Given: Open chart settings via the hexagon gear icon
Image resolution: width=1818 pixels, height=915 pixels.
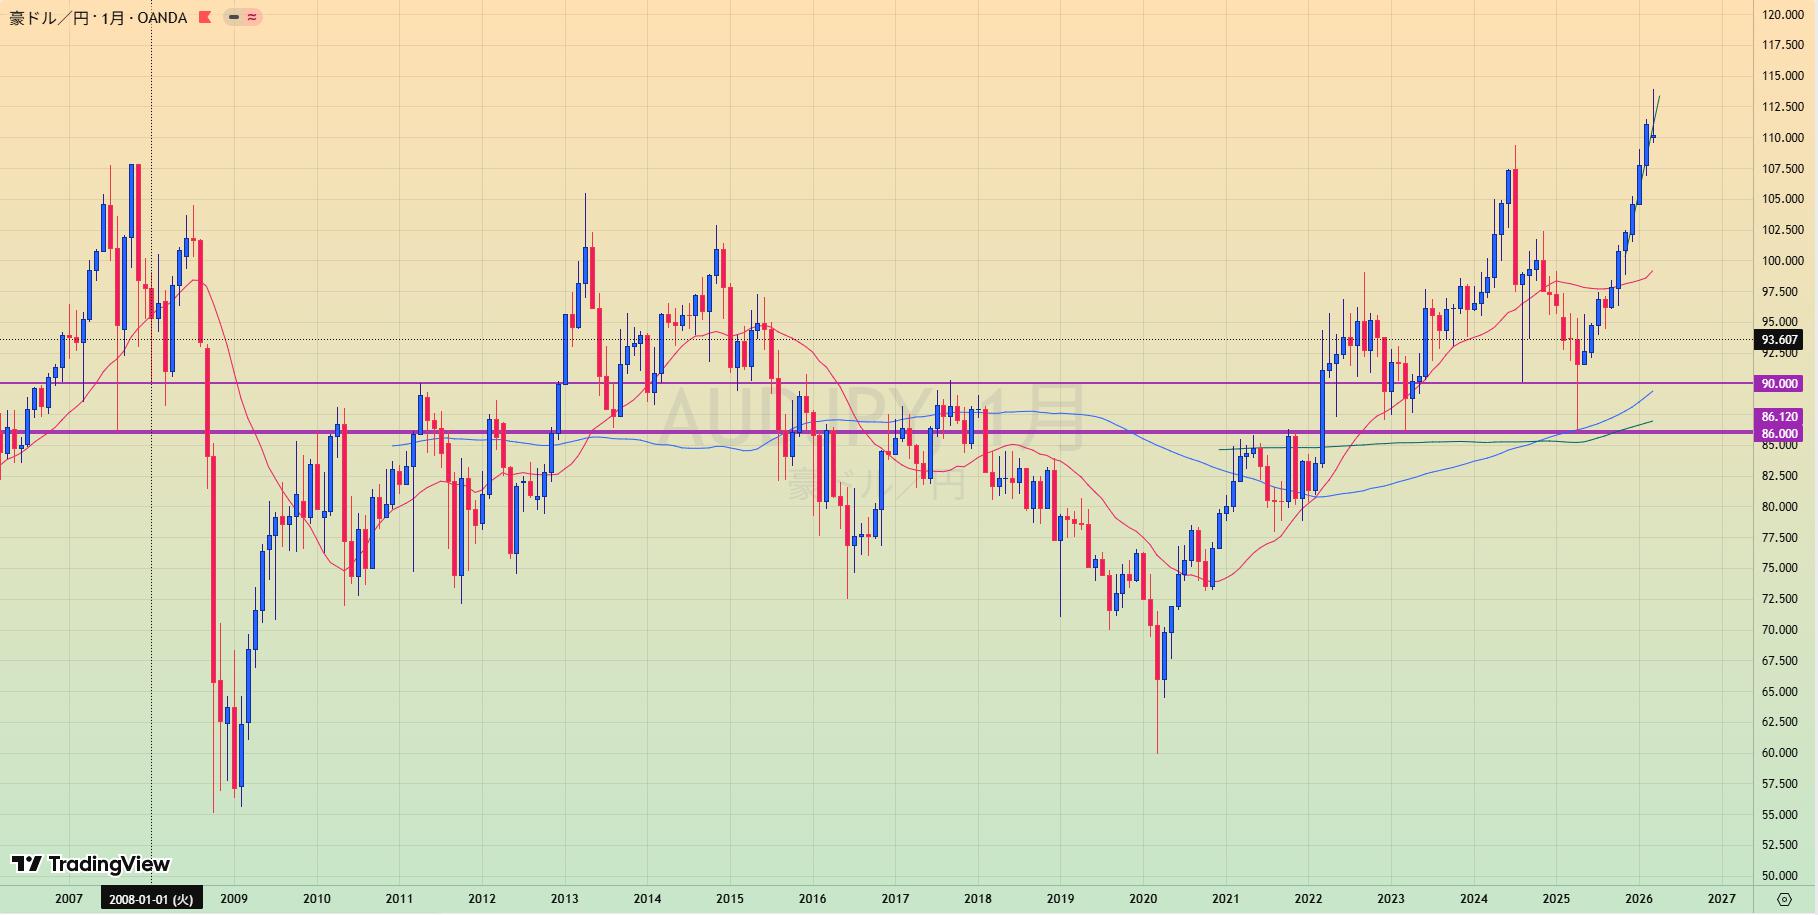Looking at the screenshot, I should 1784,899.
